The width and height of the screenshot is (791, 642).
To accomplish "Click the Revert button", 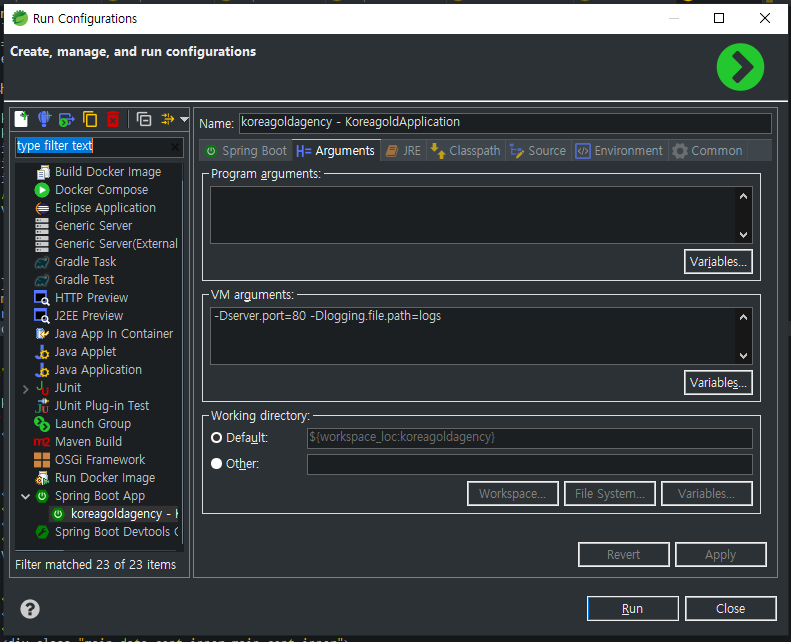I will tap(624, 555).
